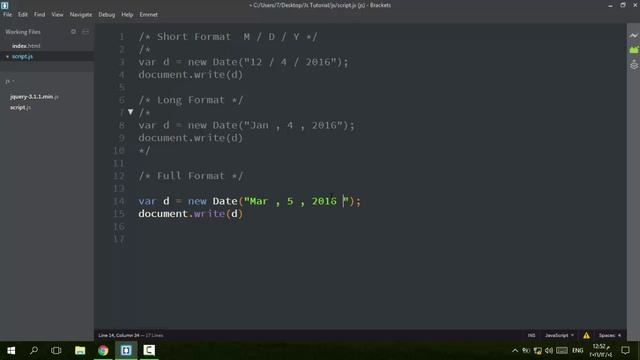Open Task View on the taskbar

56,350
